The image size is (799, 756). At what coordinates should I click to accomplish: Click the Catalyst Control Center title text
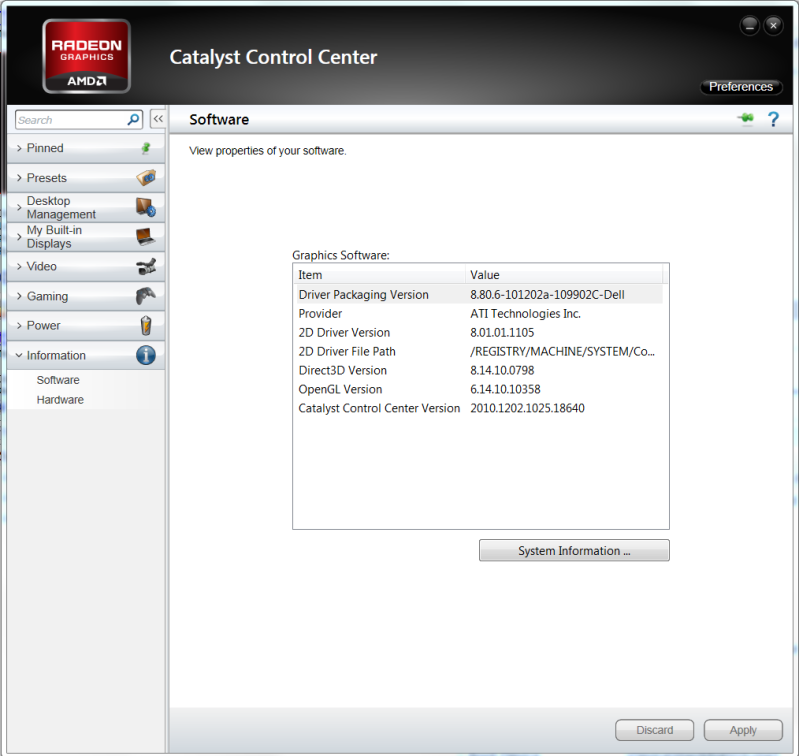coord(273,57)
